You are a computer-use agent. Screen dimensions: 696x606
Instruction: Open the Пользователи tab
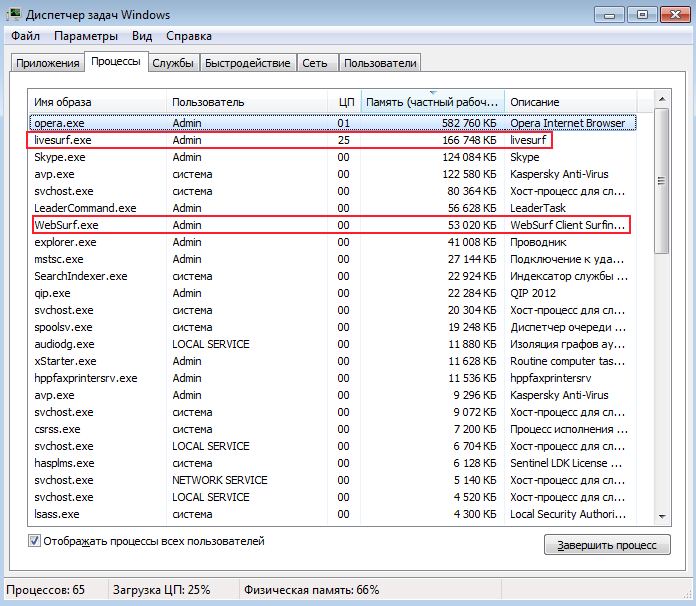[x=380, y=63]
